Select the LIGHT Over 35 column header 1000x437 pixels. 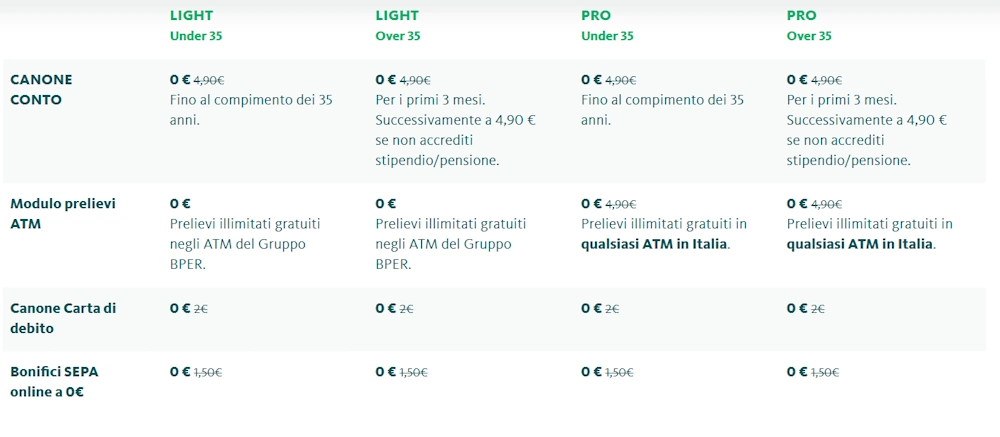pos(398,25)
